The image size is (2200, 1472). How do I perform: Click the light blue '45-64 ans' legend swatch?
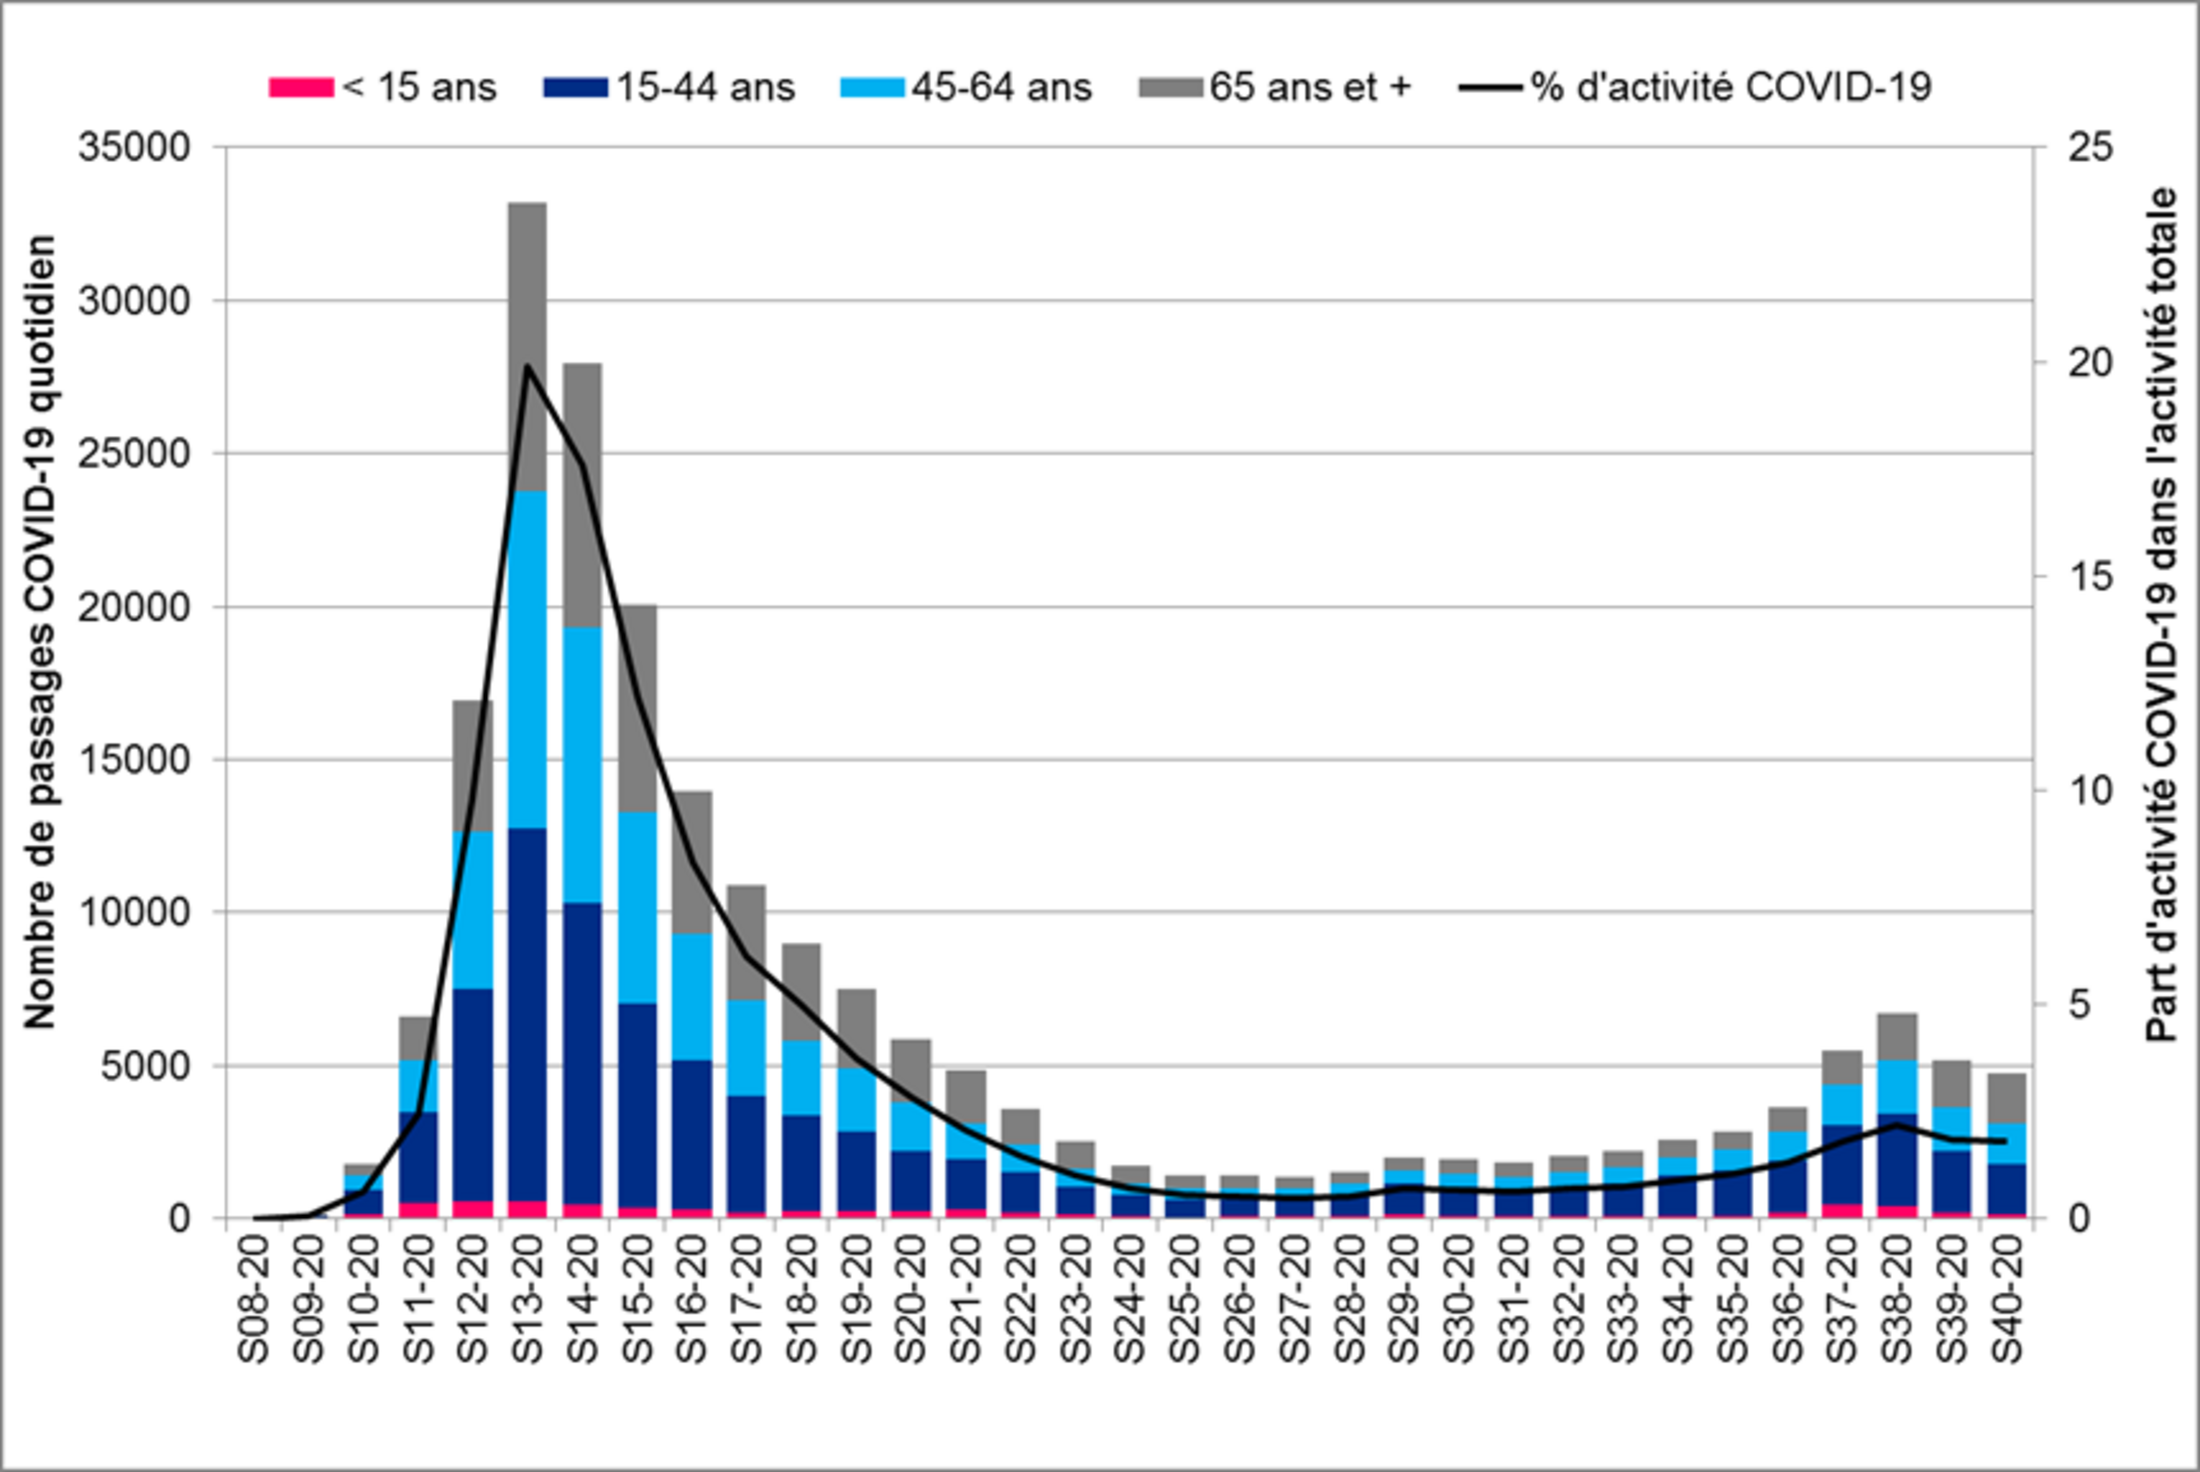[871, 88]
